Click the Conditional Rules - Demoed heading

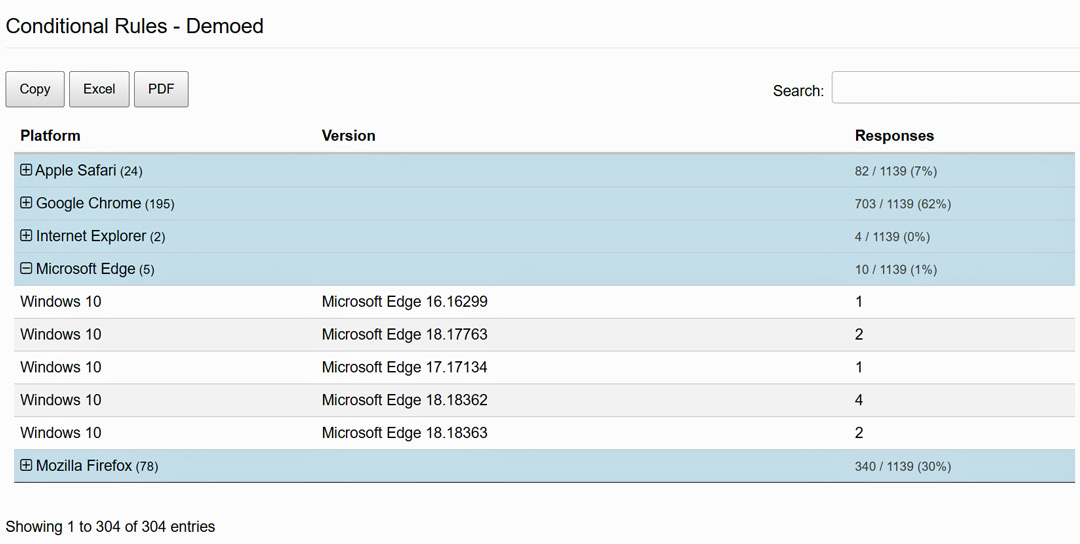[x=134, y=26]
